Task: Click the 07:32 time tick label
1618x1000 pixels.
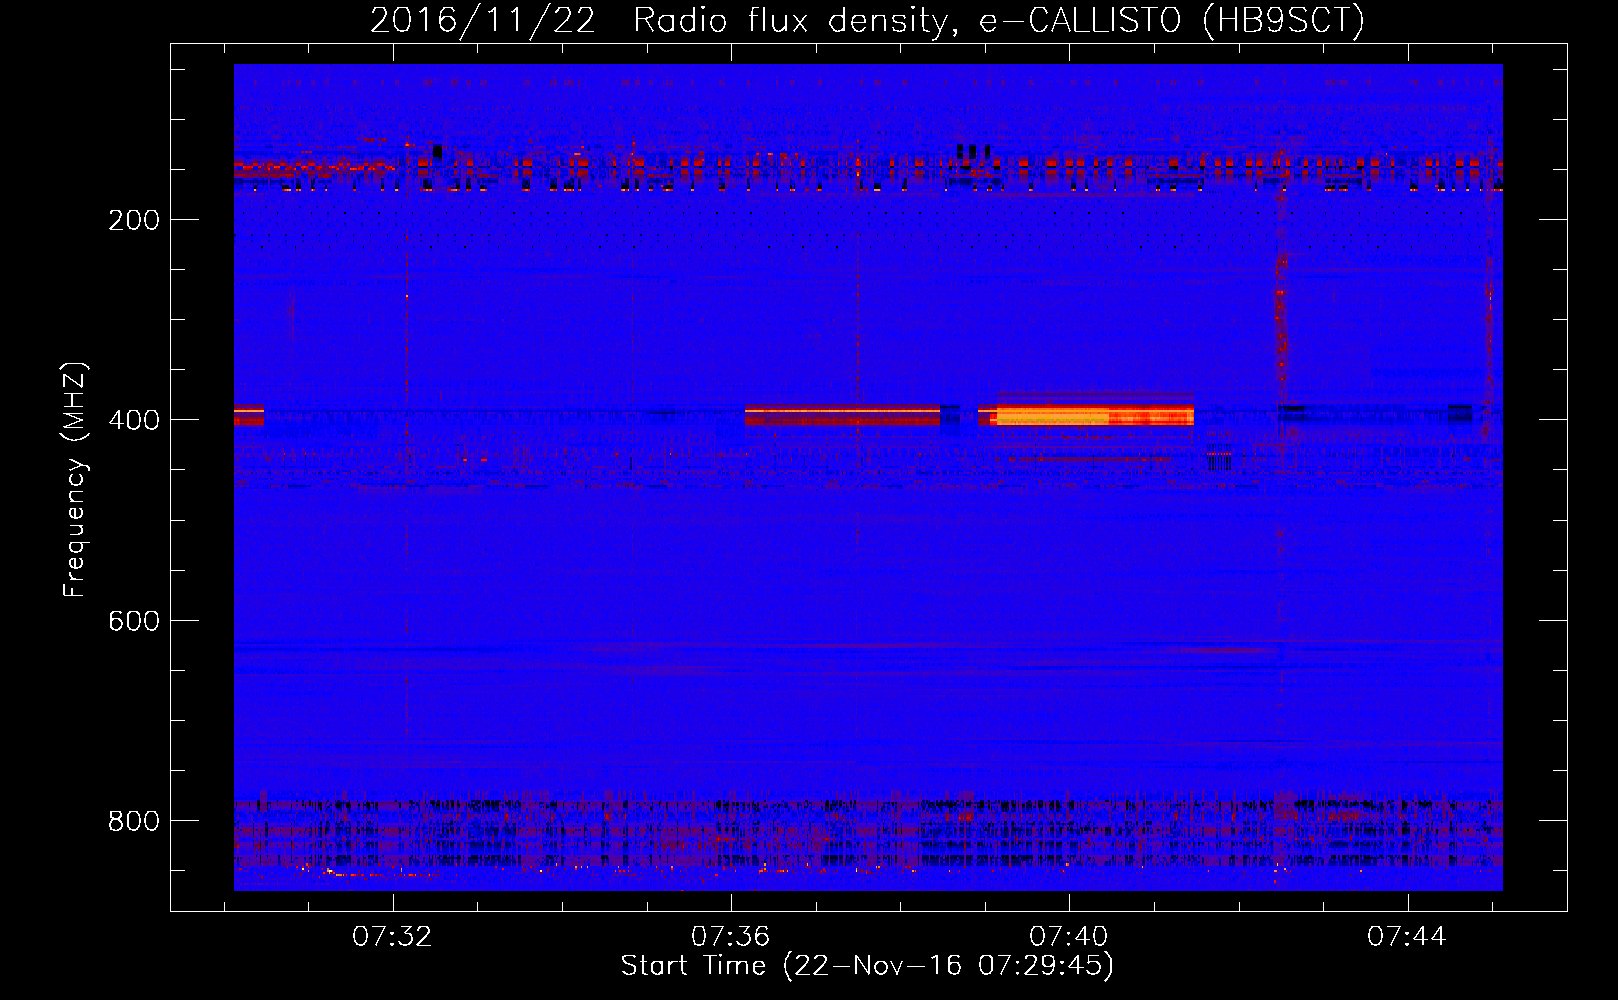Action: (392, 936)
